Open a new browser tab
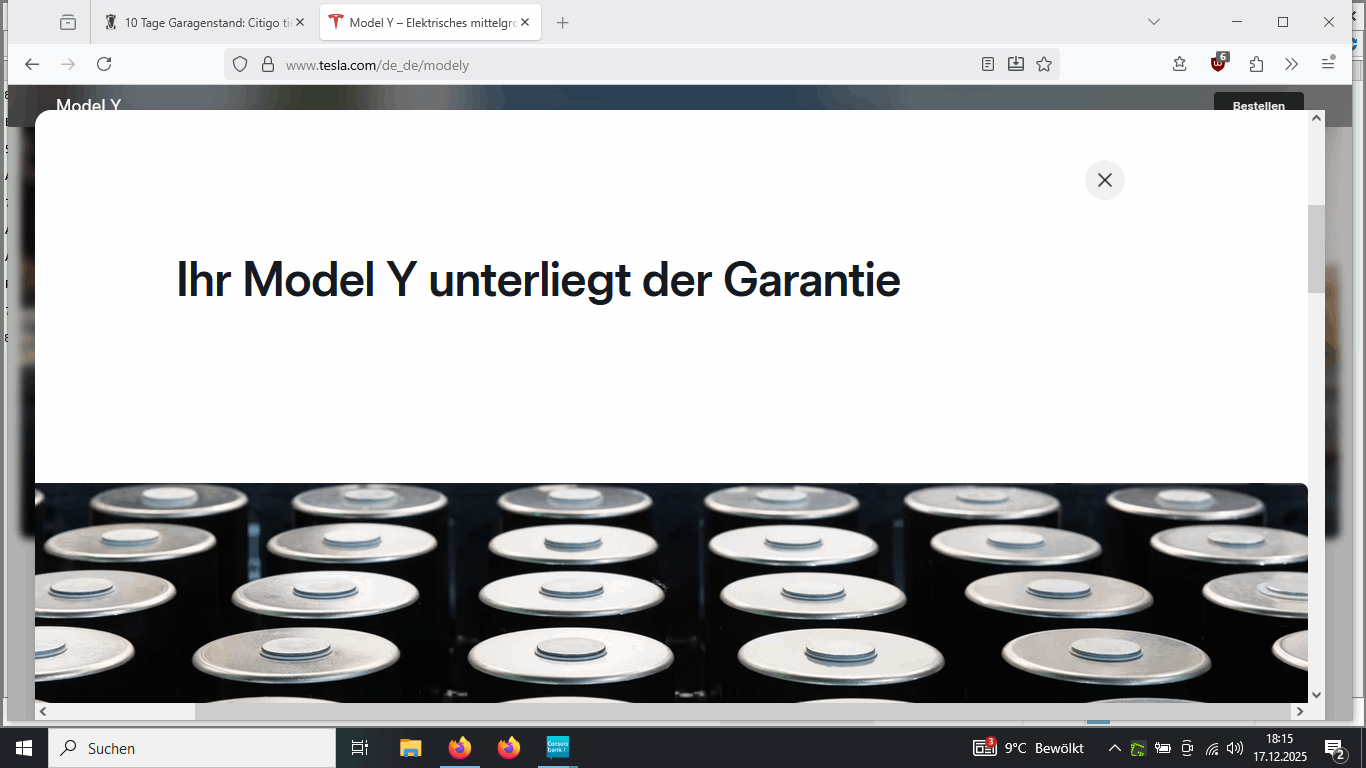1366x768 pixels. click(x=562, y=22)
